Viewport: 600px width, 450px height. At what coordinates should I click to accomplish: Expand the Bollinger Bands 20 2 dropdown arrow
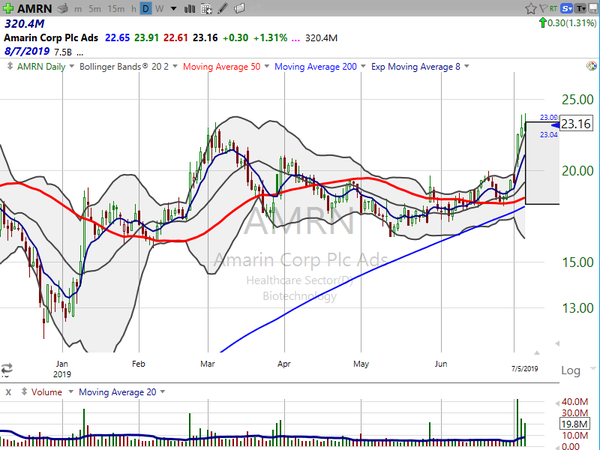[175, 67]
